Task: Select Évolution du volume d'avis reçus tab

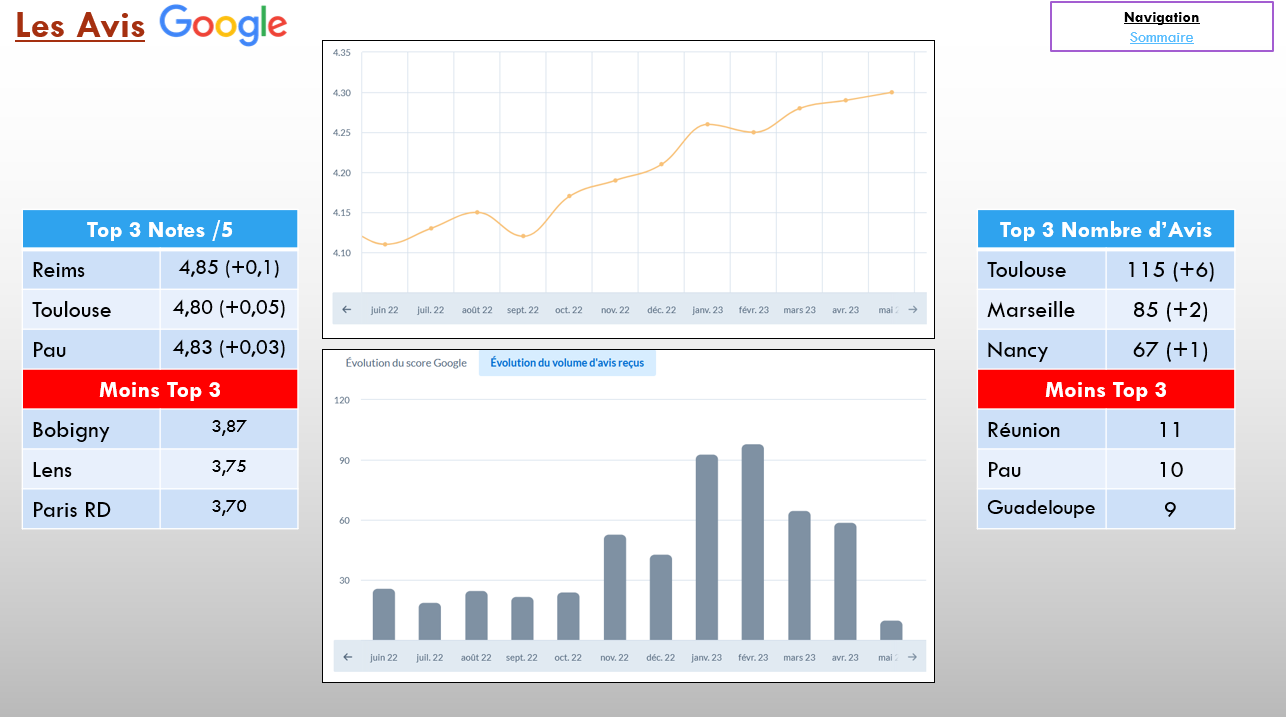Action: pos(567,363)
